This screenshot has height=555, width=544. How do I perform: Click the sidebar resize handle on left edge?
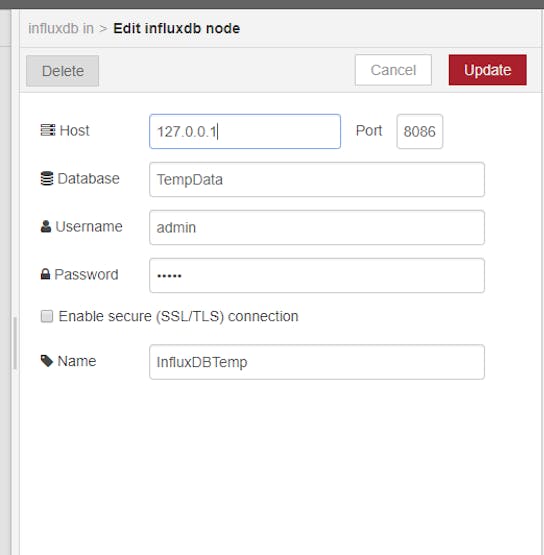click(15, 343)
